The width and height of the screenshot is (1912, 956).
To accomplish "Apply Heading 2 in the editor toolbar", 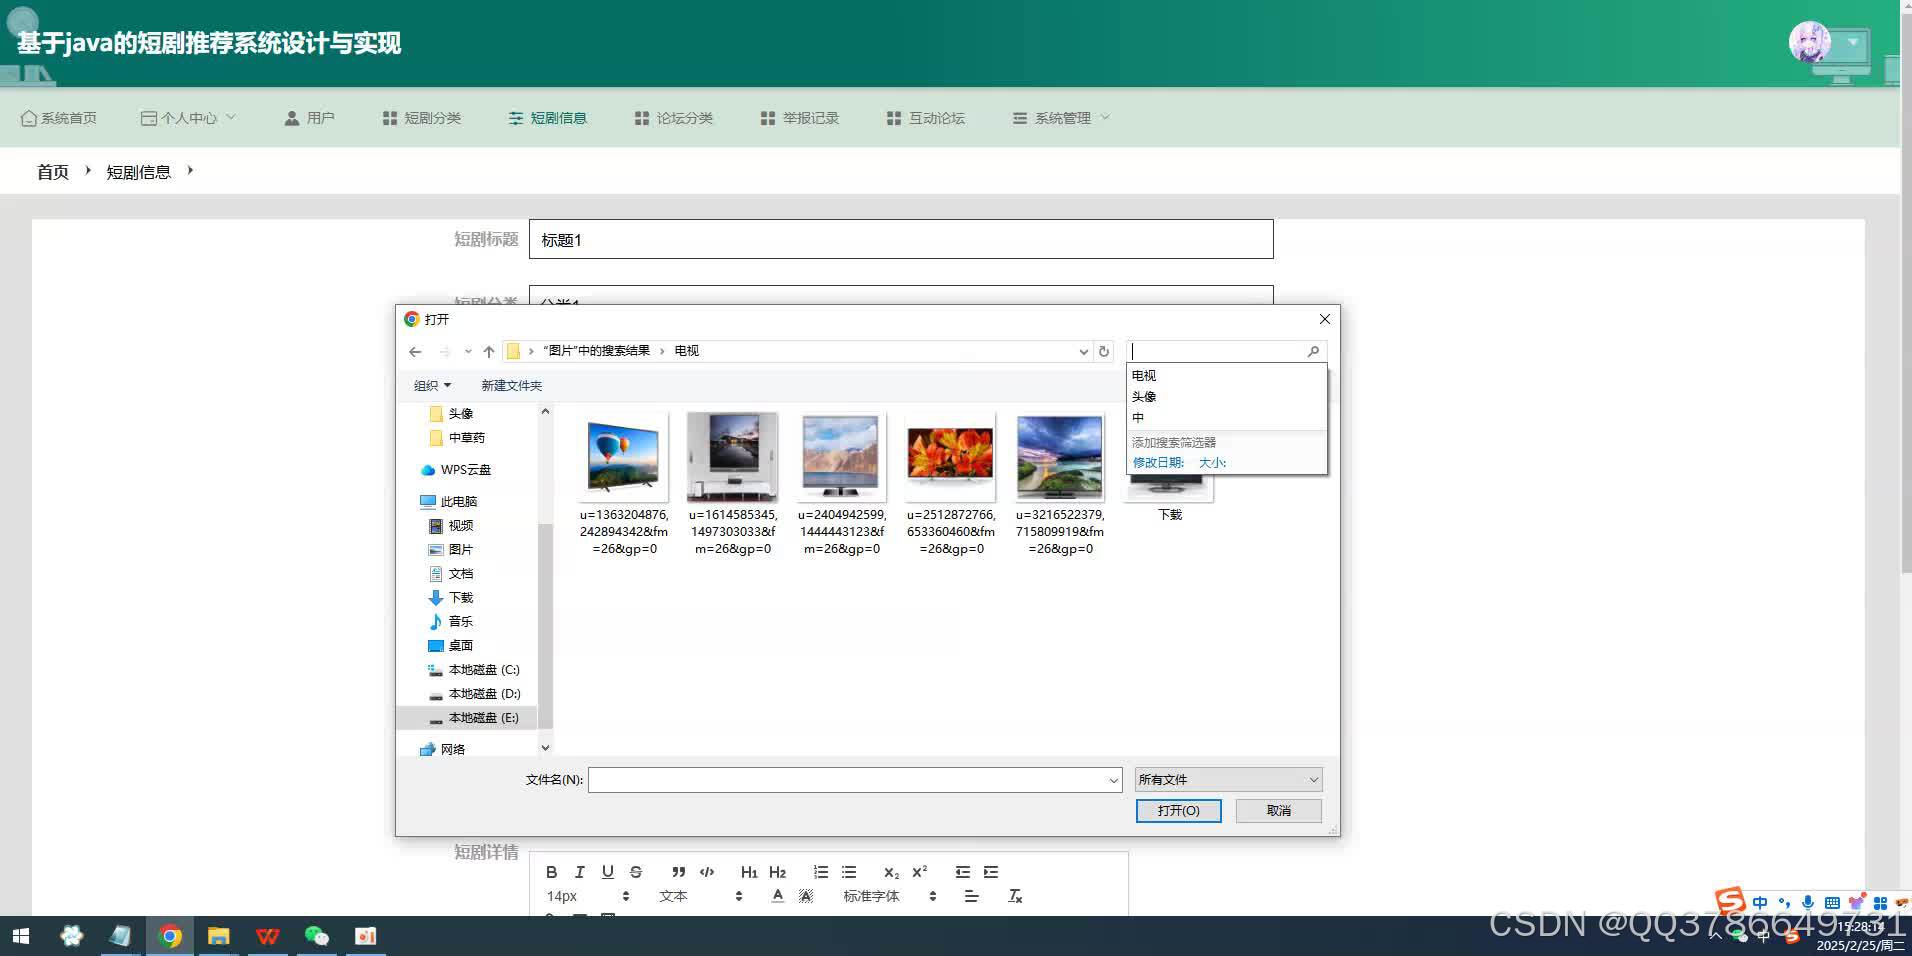I will [777, 872].
